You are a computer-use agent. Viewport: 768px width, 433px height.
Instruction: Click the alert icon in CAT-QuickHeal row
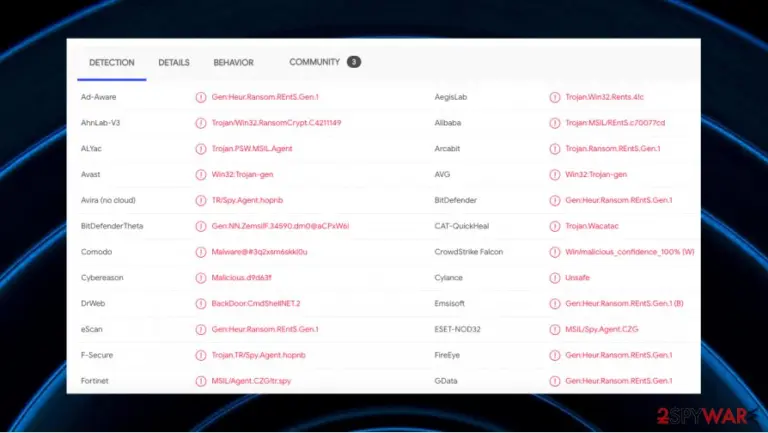(x=554, y=226)
